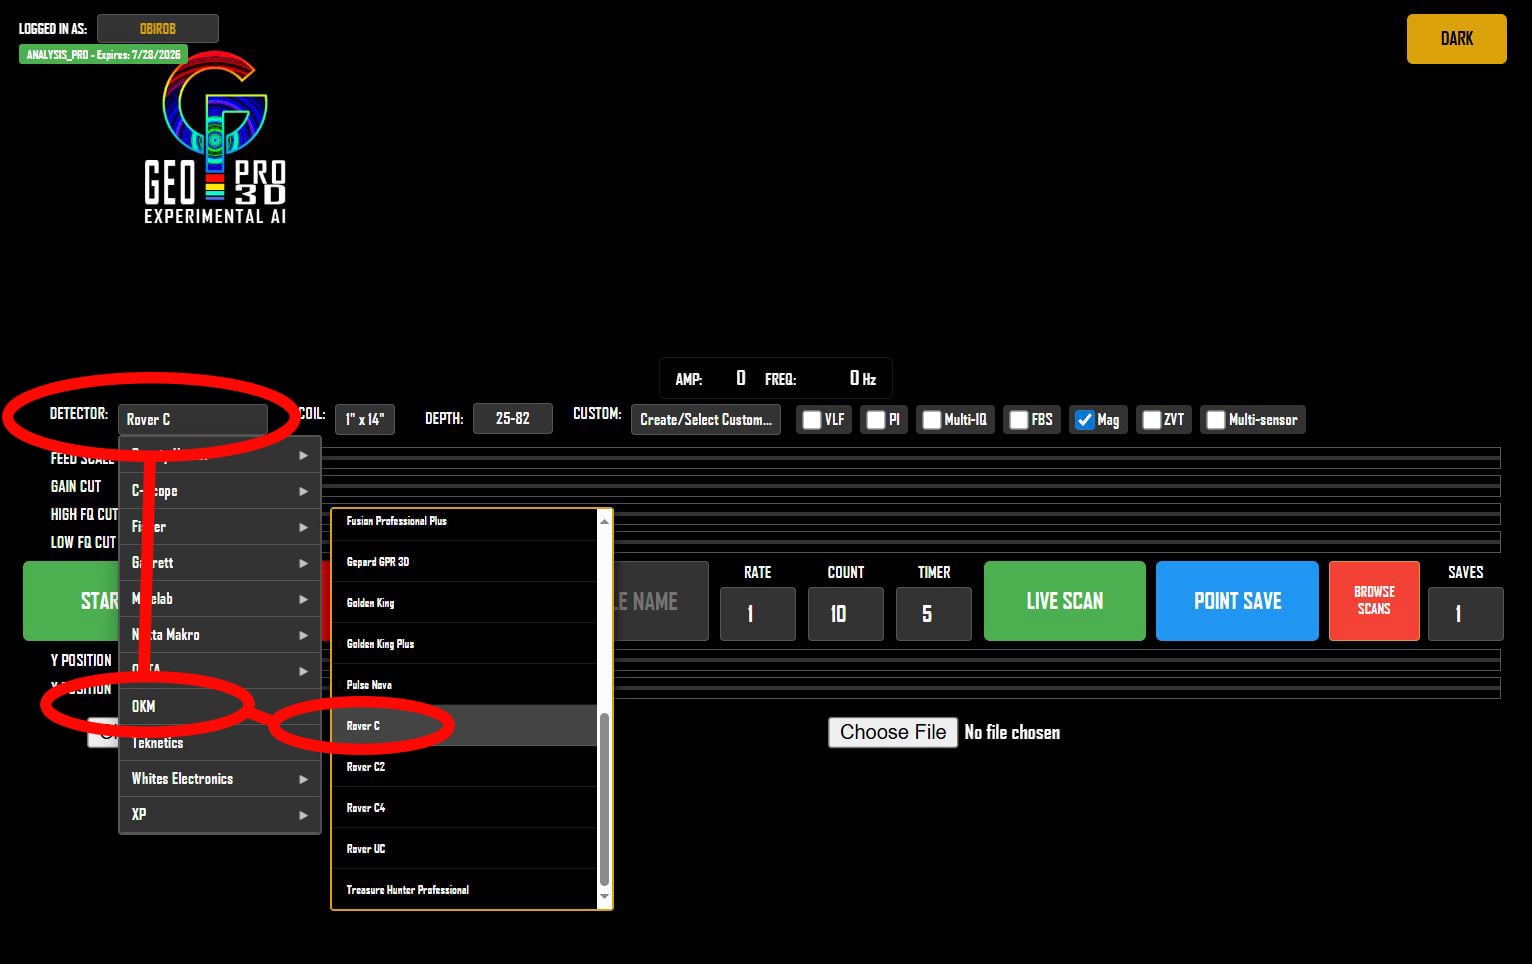Screen dimensions: 1532x964
Task: Expand the Nokta Makro submenu arrow
Action: [303, 635]
